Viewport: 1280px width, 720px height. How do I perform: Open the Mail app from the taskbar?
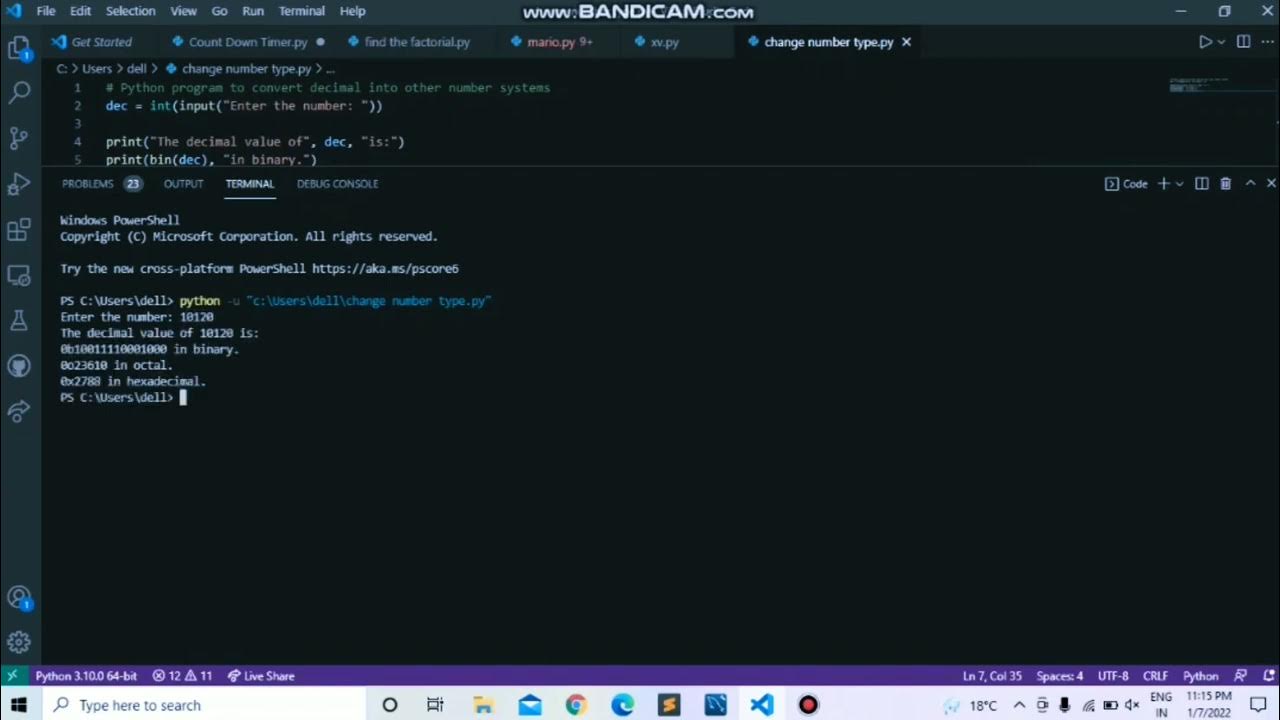coord(529,705)
